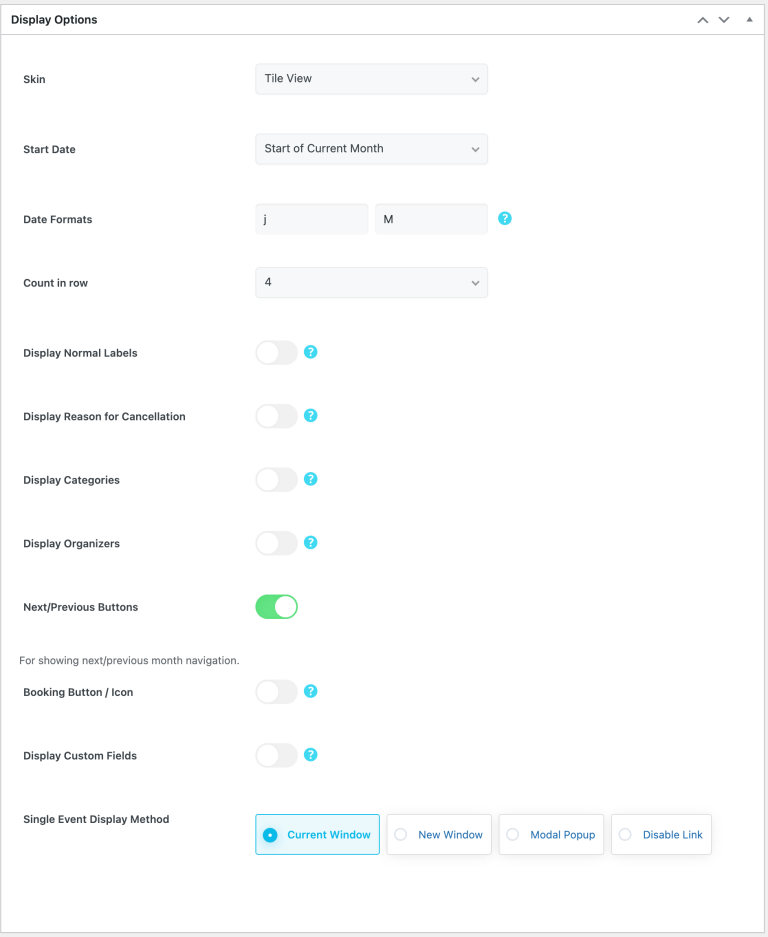Click the Display Organizers help icon
768x937 pixels.
point(310,543)
